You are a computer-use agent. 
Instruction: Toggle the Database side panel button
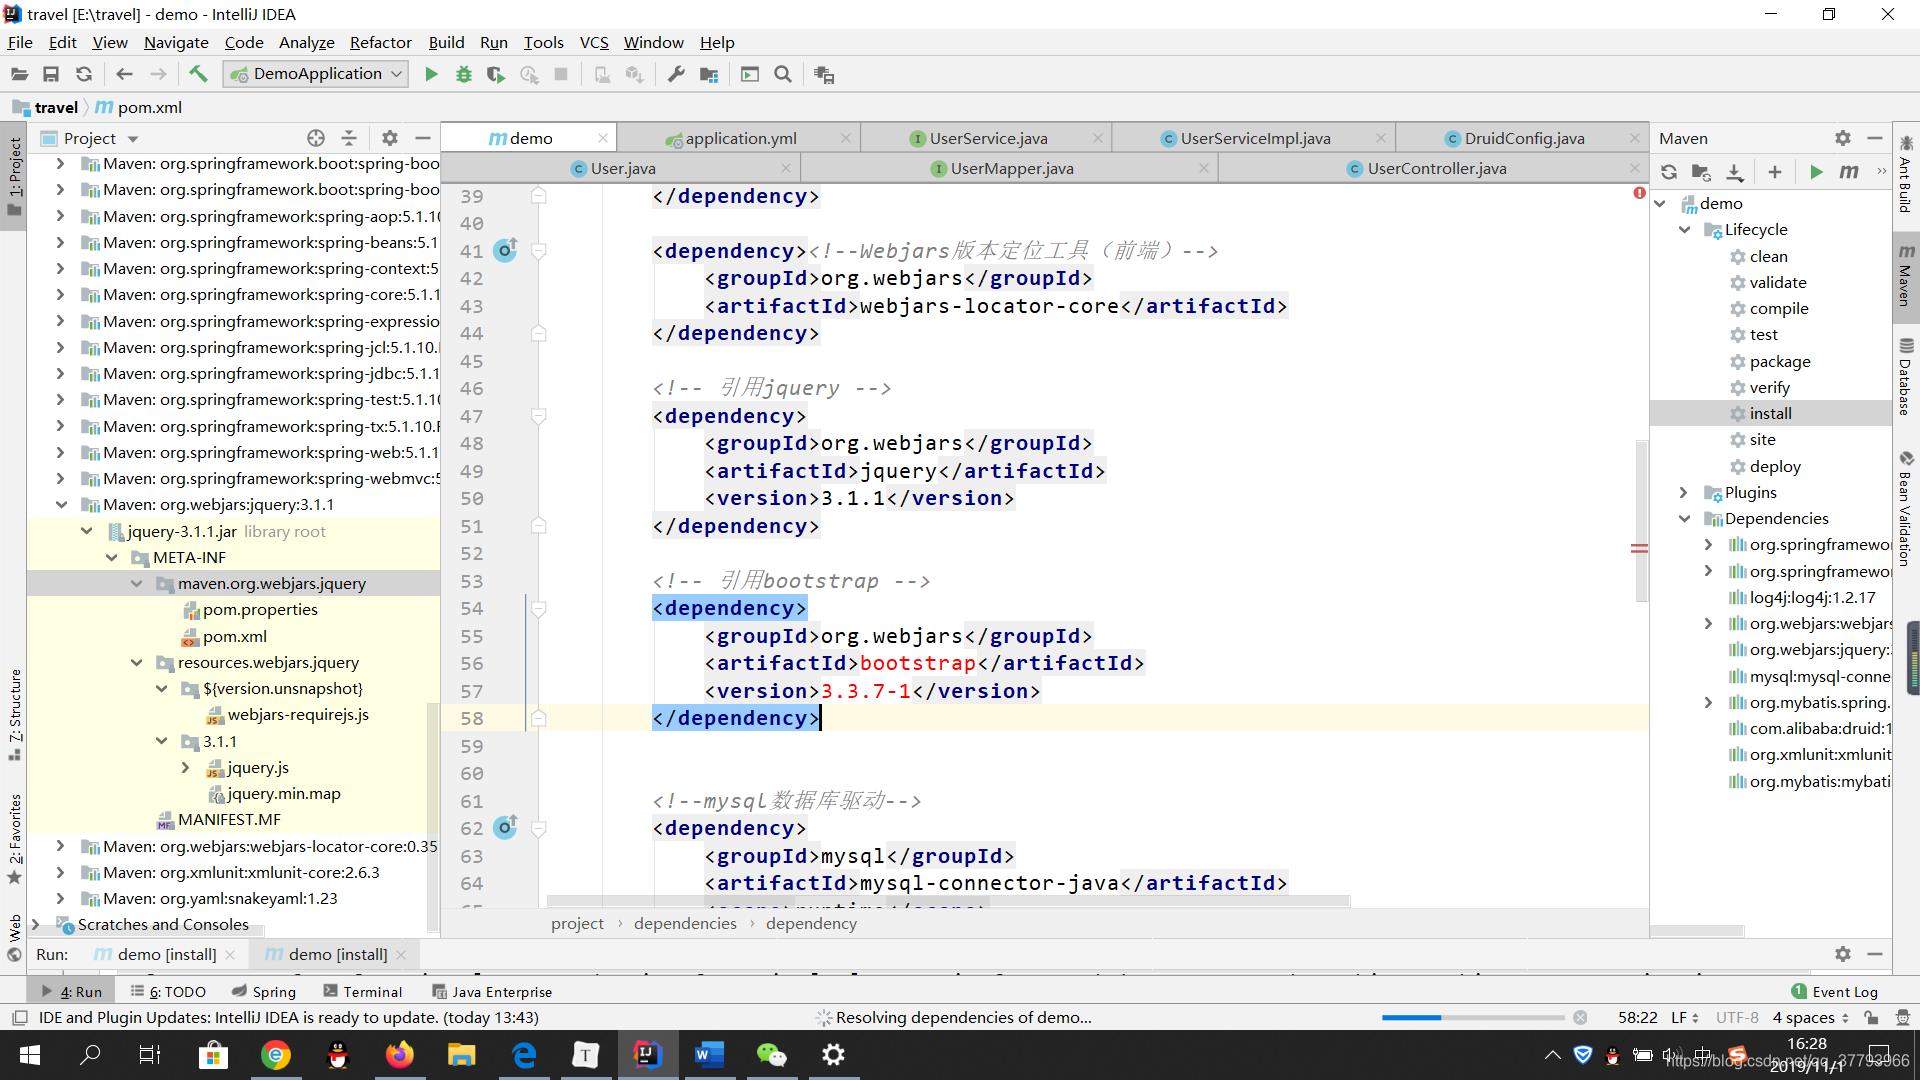[x=1906, y=378]
